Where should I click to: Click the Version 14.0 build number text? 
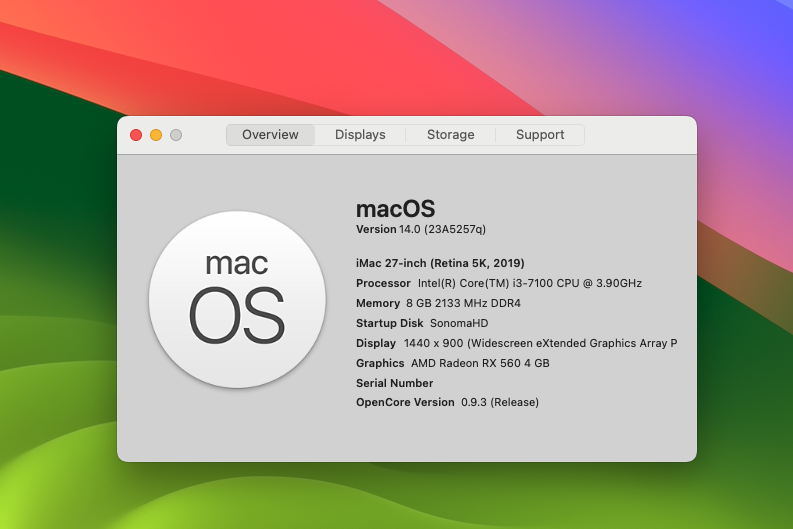[x=420, y=229]
